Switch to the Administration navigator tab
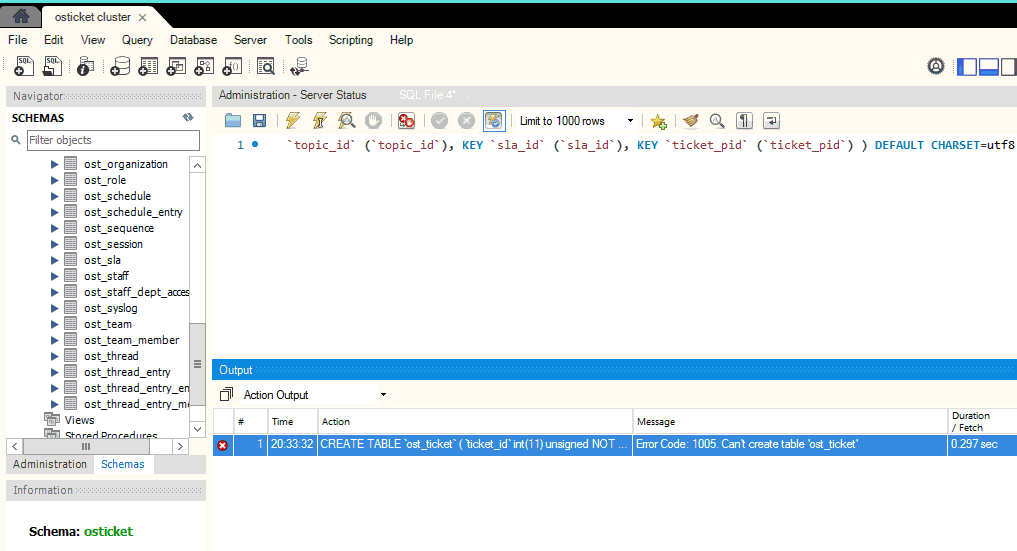The image size is (1017, 551). pyautogui.click(x=50, y=464)
